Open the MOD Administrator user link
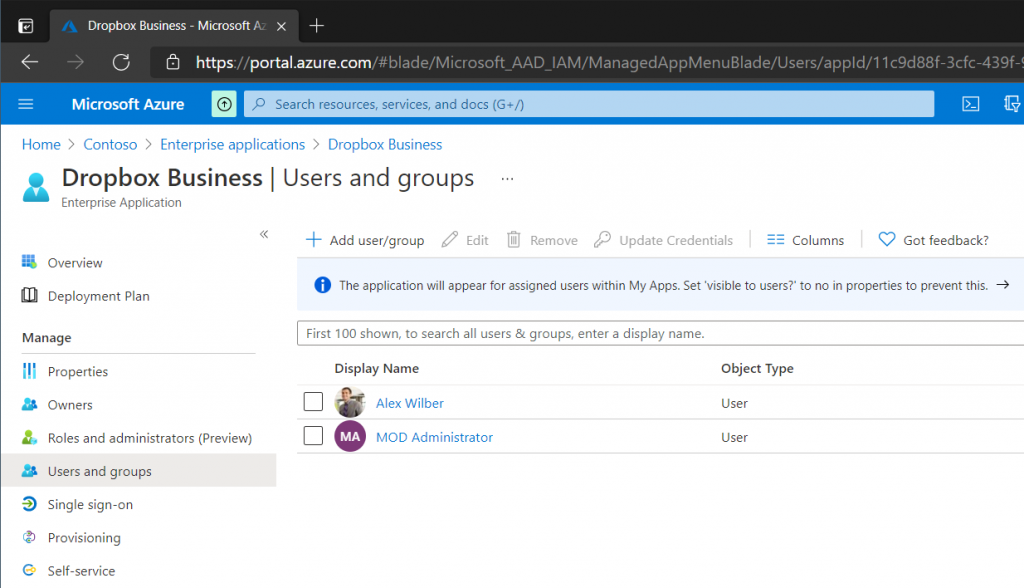1024x588 pixels. click(x=434, y=437)
